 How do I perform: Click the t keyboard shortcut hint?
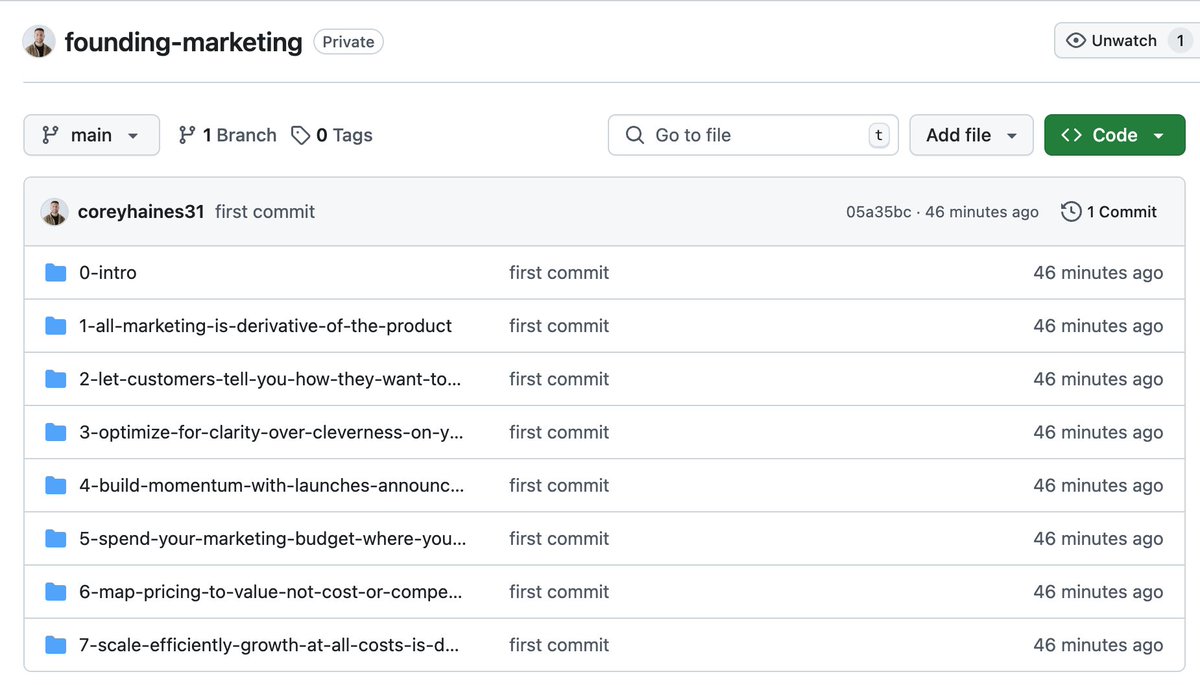[879, 135]
